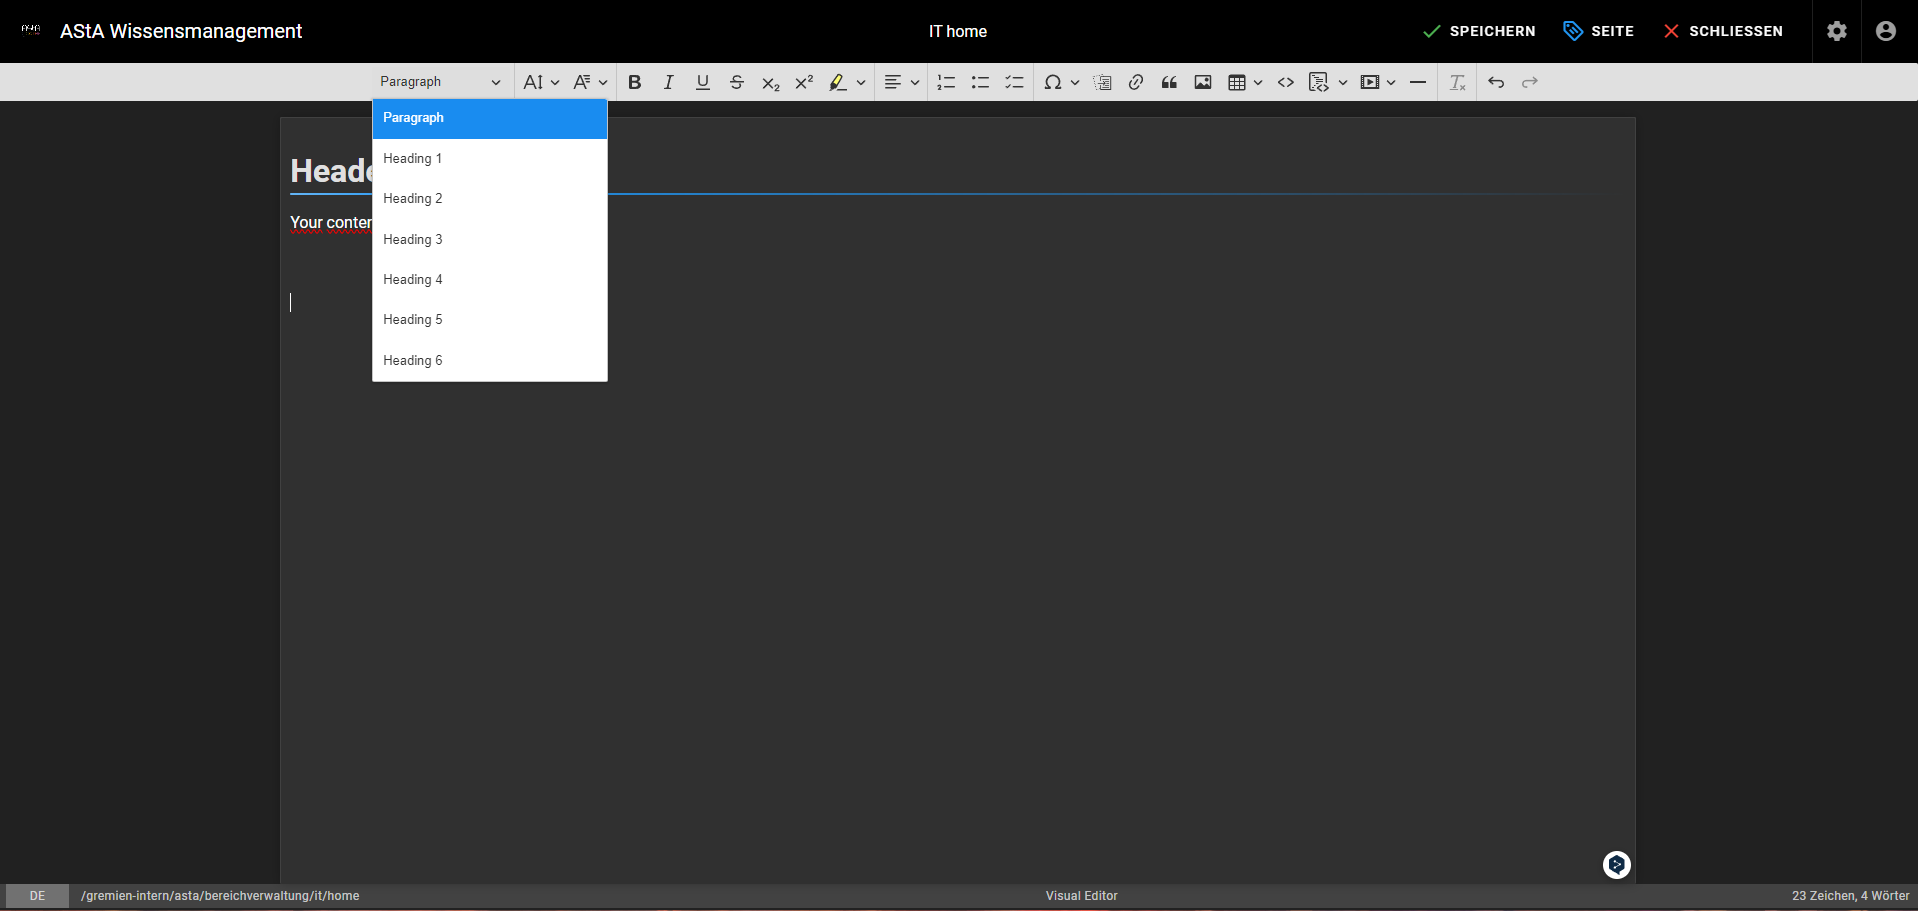Choose Heading 5 style

click(490, 320)
